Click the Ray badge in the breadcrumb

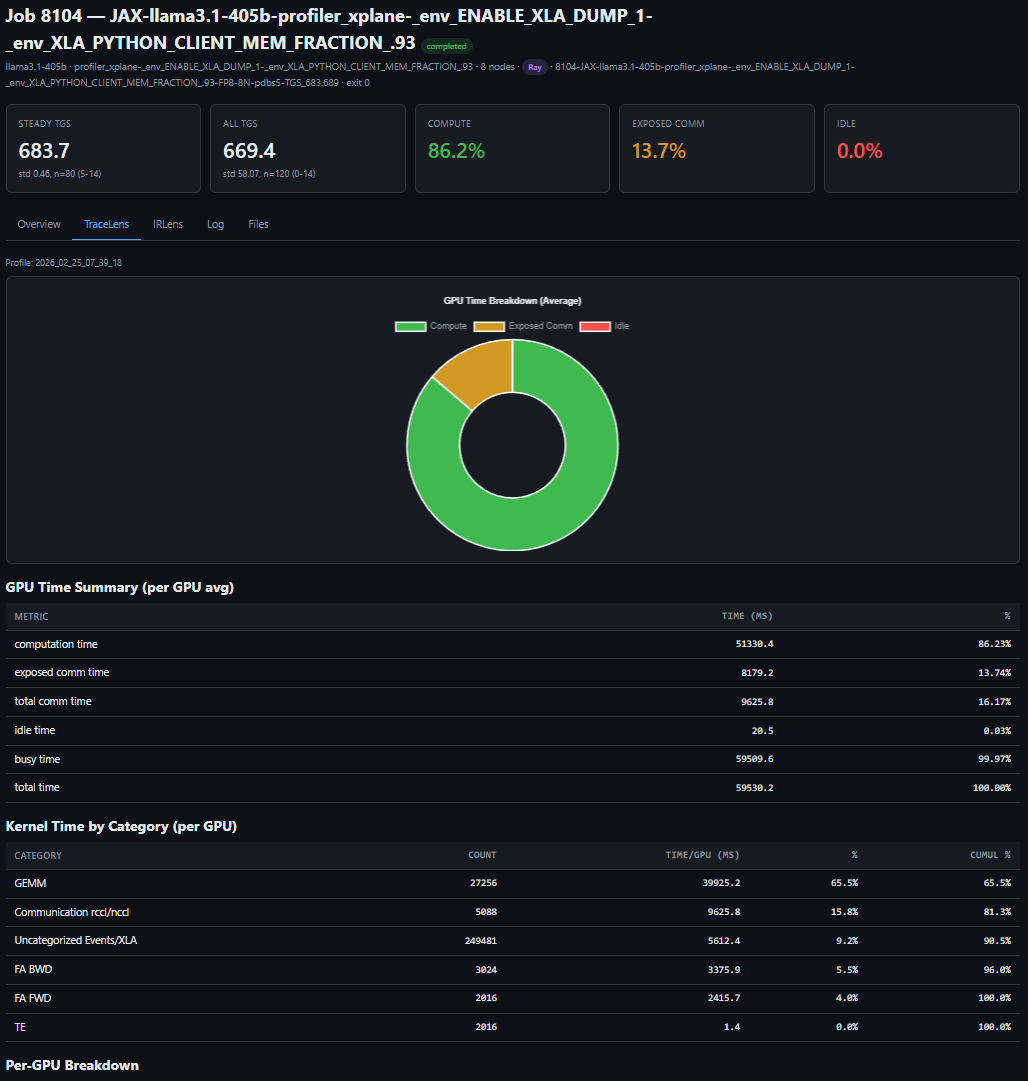[x=535, y=67]
